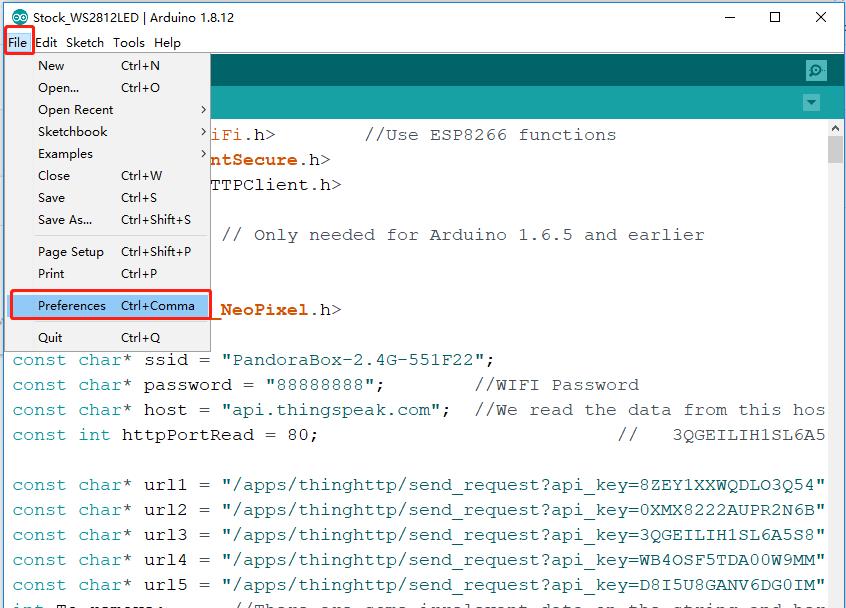Click the Arduino logo in title bar

tap(18, 17)
